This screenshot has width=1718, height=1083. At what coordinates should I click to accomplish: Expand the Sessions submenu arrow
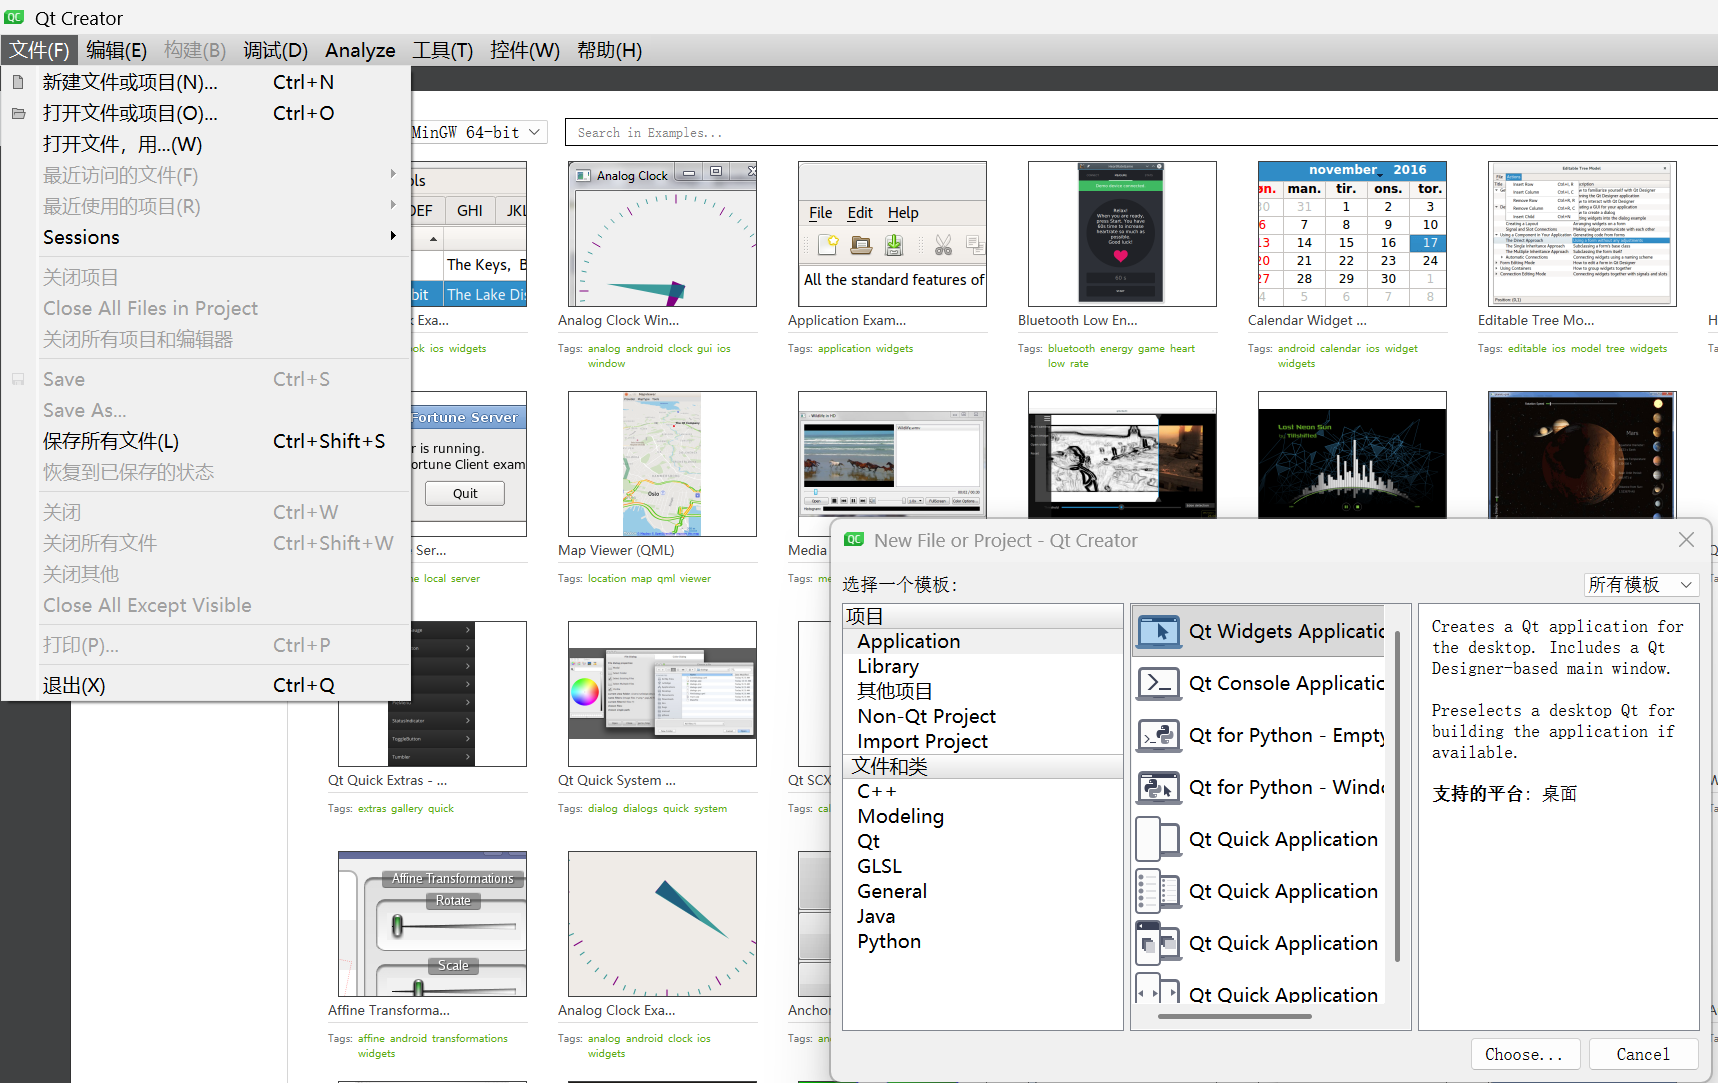click(393, 236)
